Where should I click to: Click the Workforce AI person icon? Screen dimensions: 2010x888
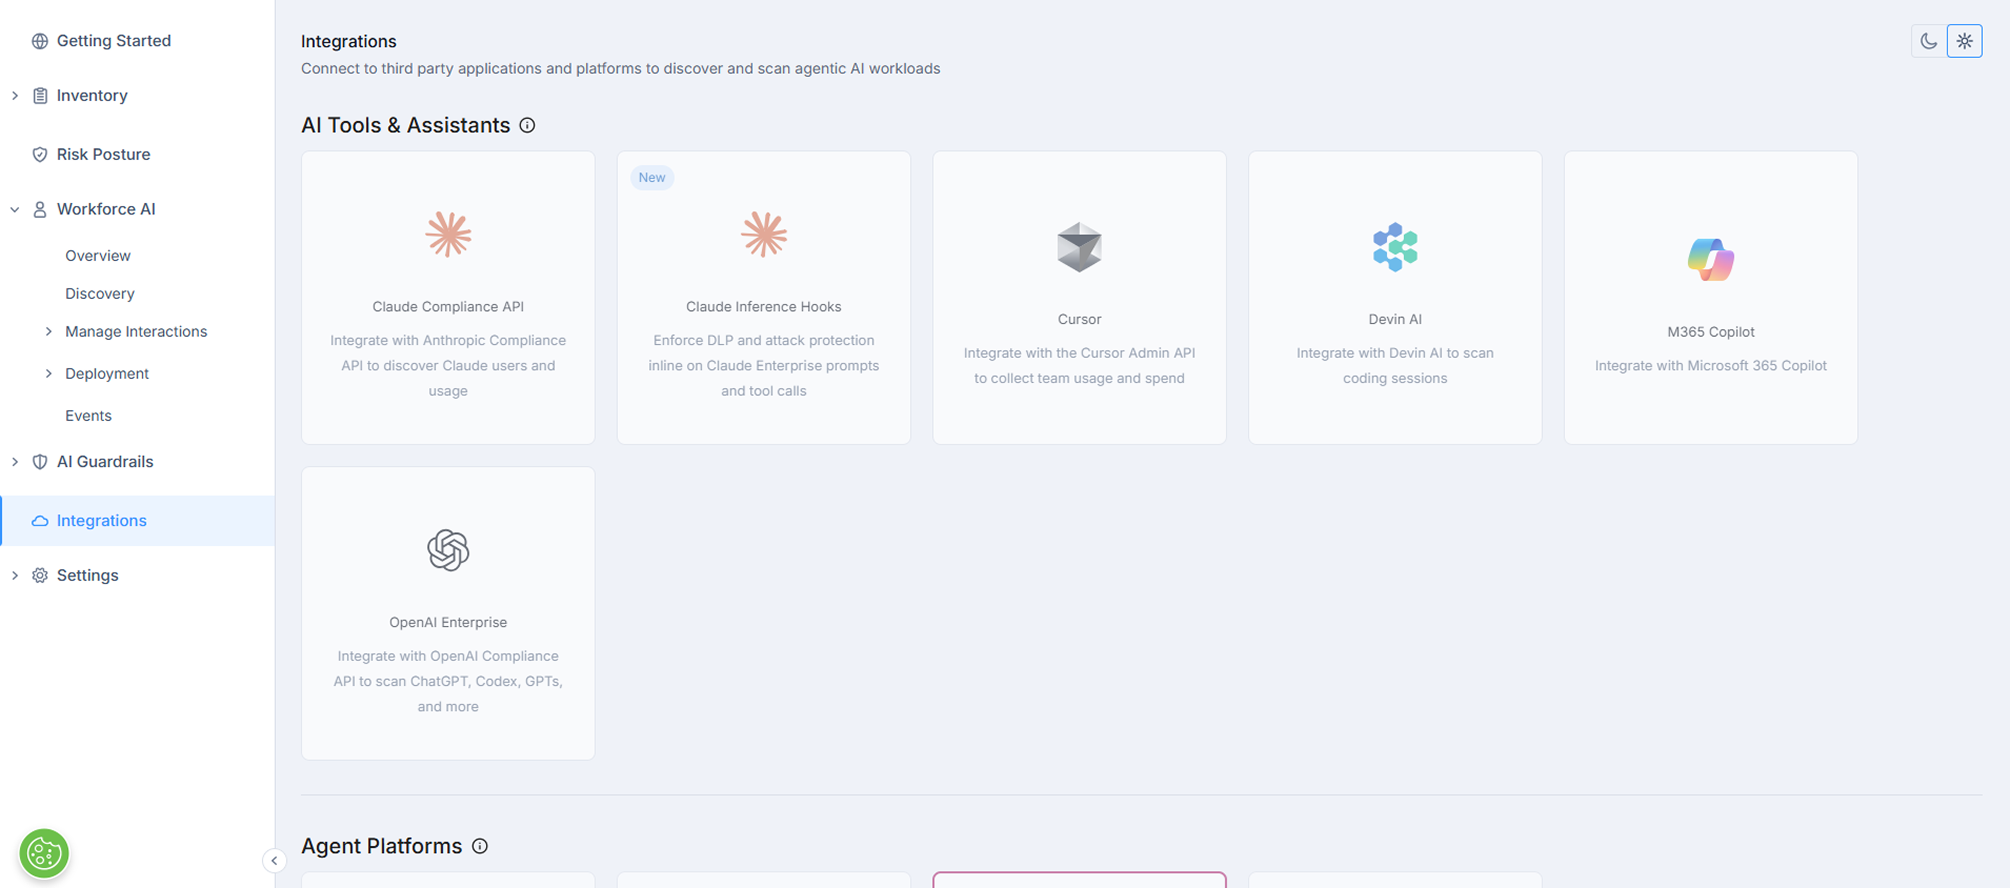coord(40,209)
